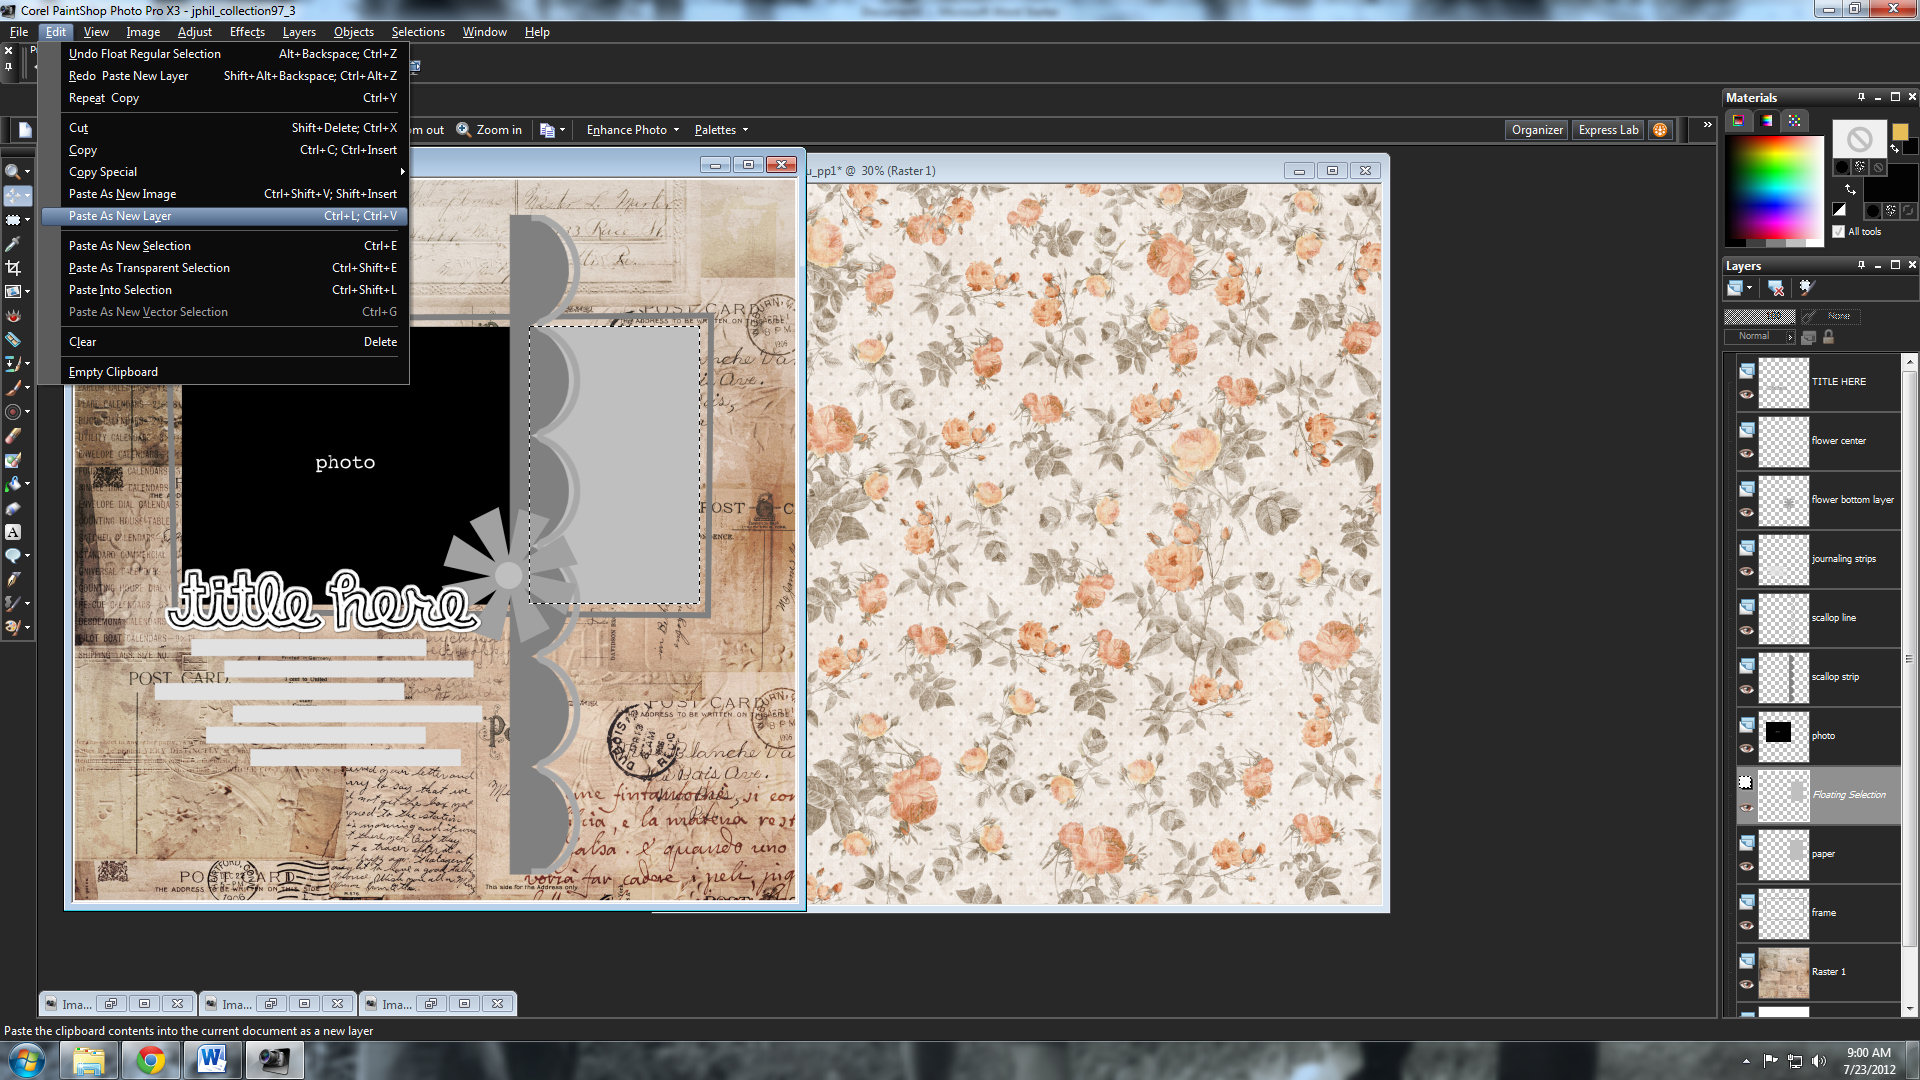This screenshot has width=1920, height=1080.
Task: Click the New Layer icon in Layers panel
Action: point(1738,288)
